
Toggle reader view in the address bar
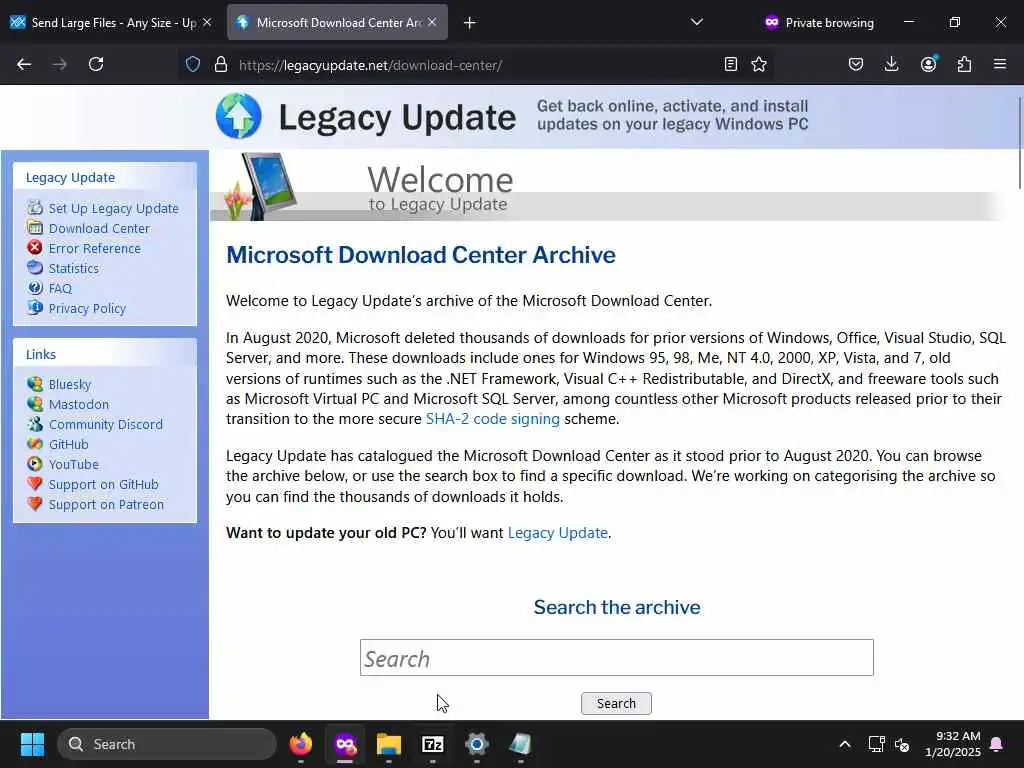tap(731, 65)
